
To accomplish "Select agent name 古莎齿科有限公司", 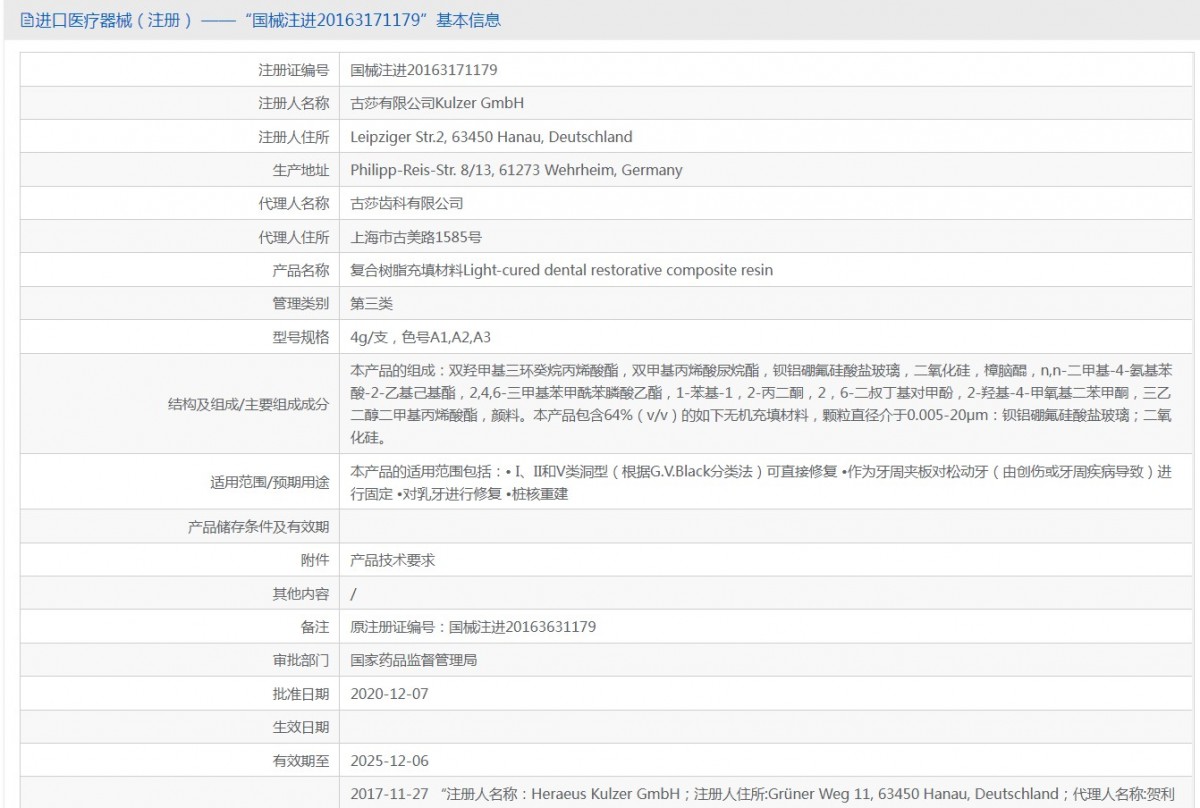I will click(407, 204).
